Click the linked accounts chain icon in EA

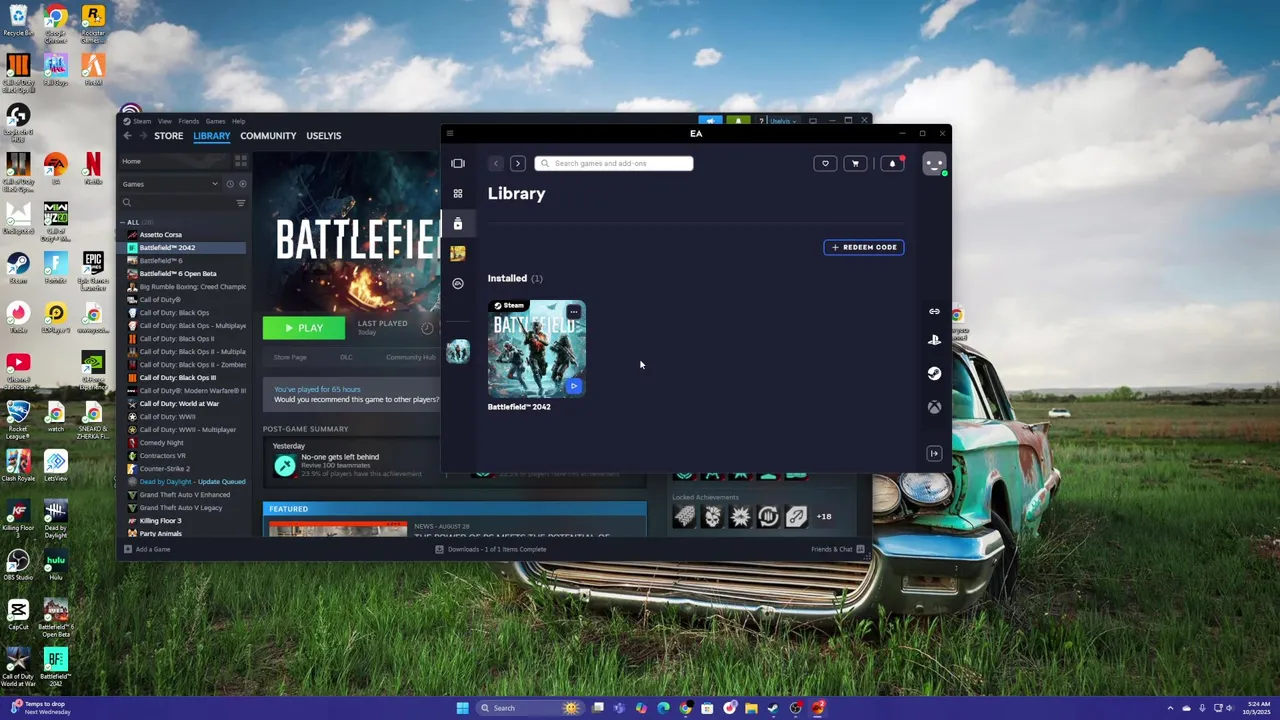pyautogui.click(x=934, y=311)
